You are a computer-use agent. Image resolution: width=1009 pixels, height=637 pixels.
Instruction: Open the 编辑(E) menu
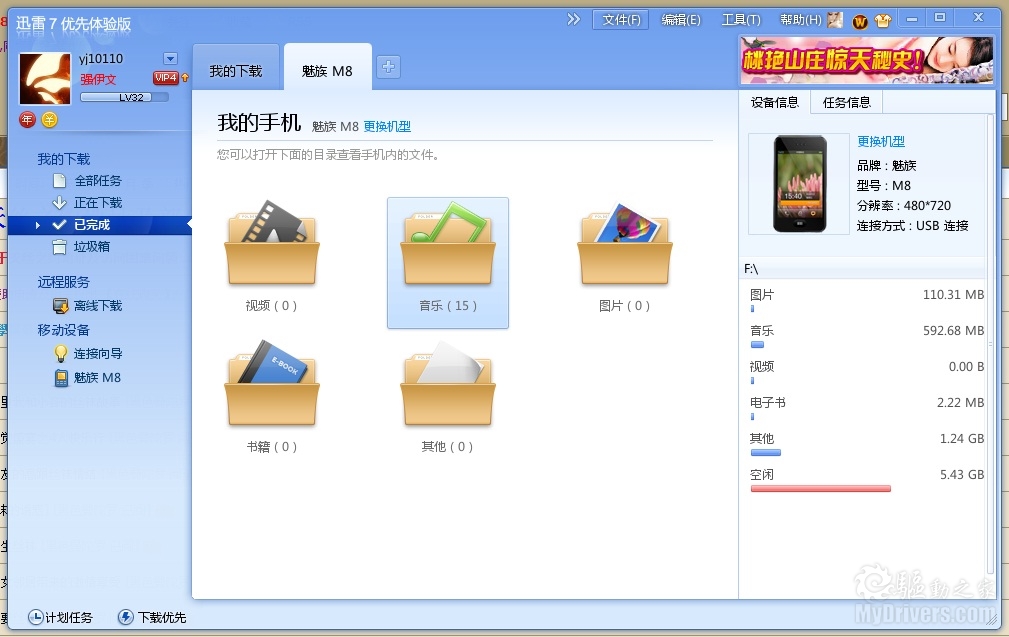coord(681,20)
